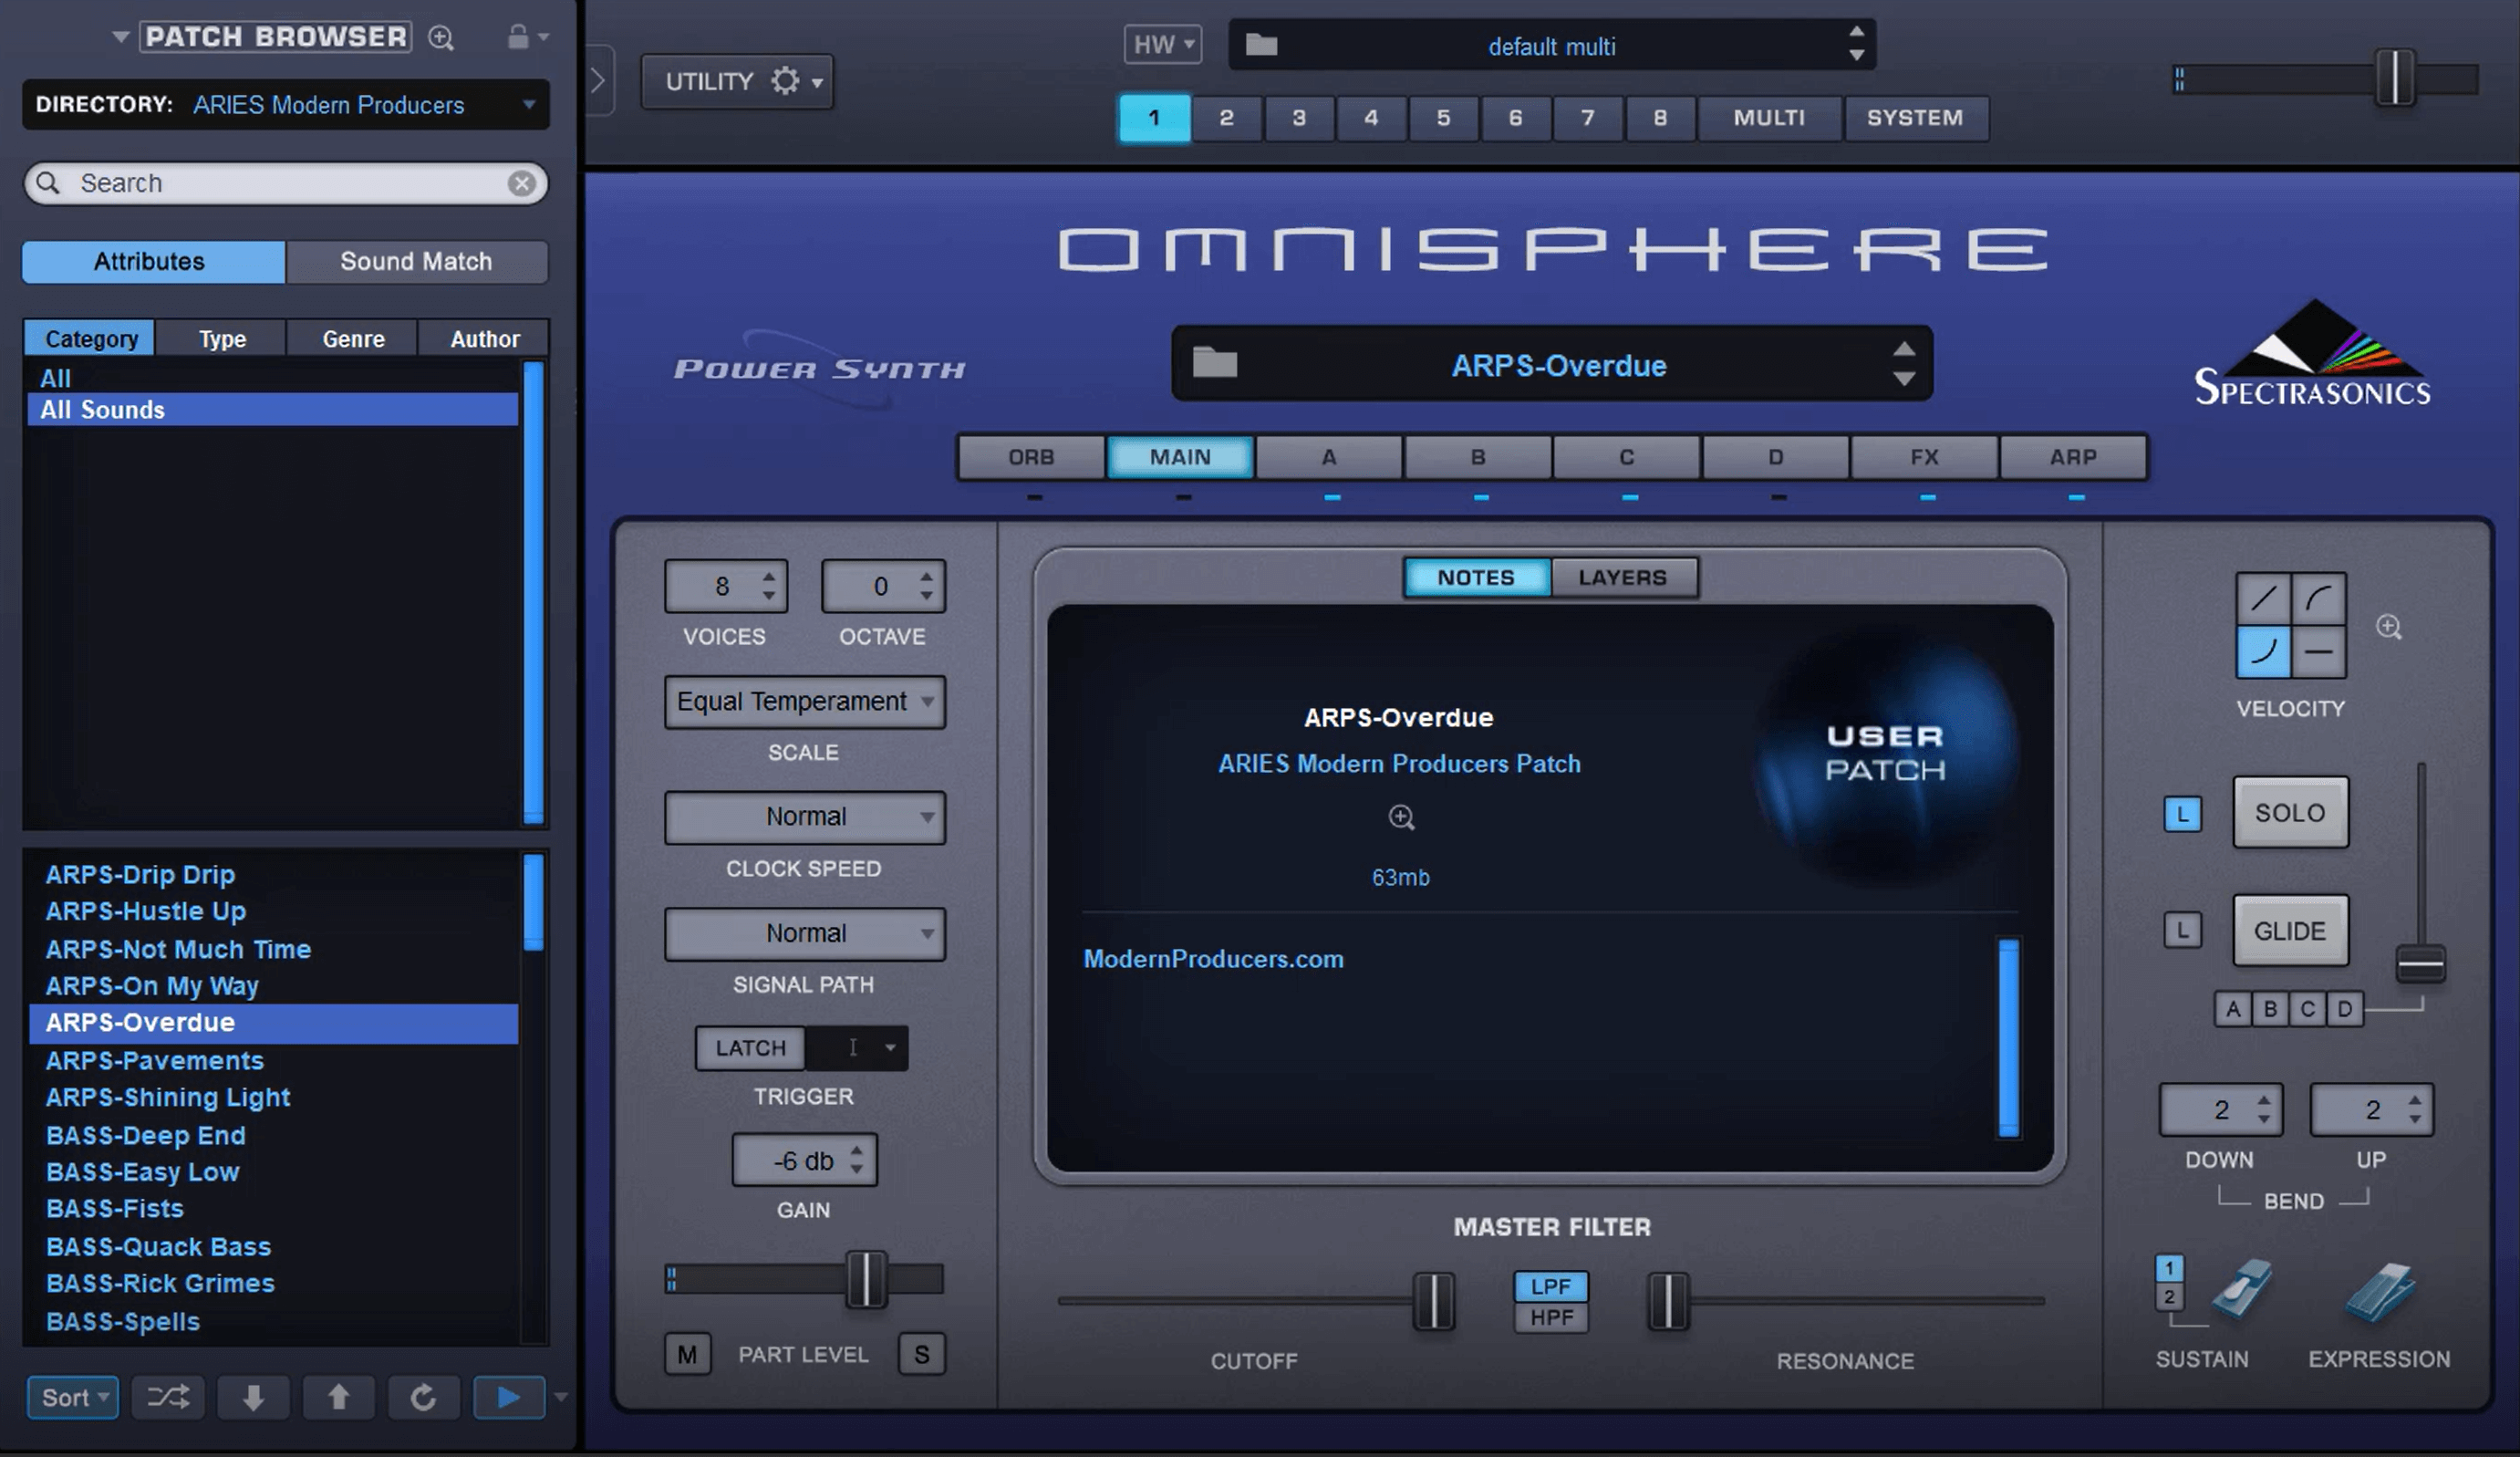This screenshot has width=2520, height=1457.
Task: Select the ARPS-Pavements patch
Action: [274, 1060]
